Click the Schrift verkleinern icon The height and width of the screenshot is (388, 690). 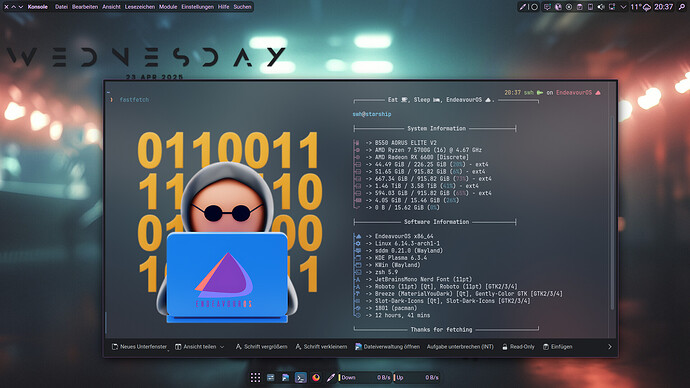click(x=298, y=347)
